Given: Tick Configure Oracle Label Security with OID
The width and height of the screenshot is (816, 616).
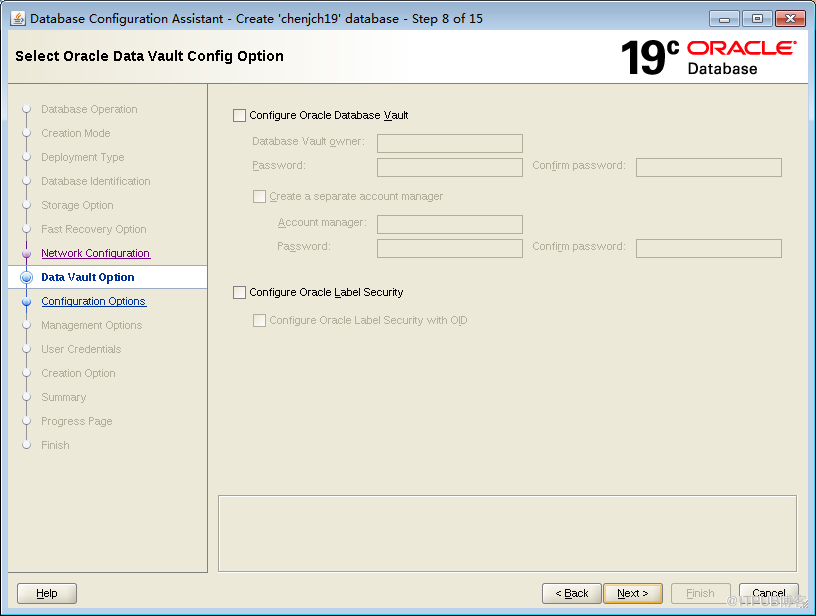Looking at the screenshot, I should coord(259,320).
